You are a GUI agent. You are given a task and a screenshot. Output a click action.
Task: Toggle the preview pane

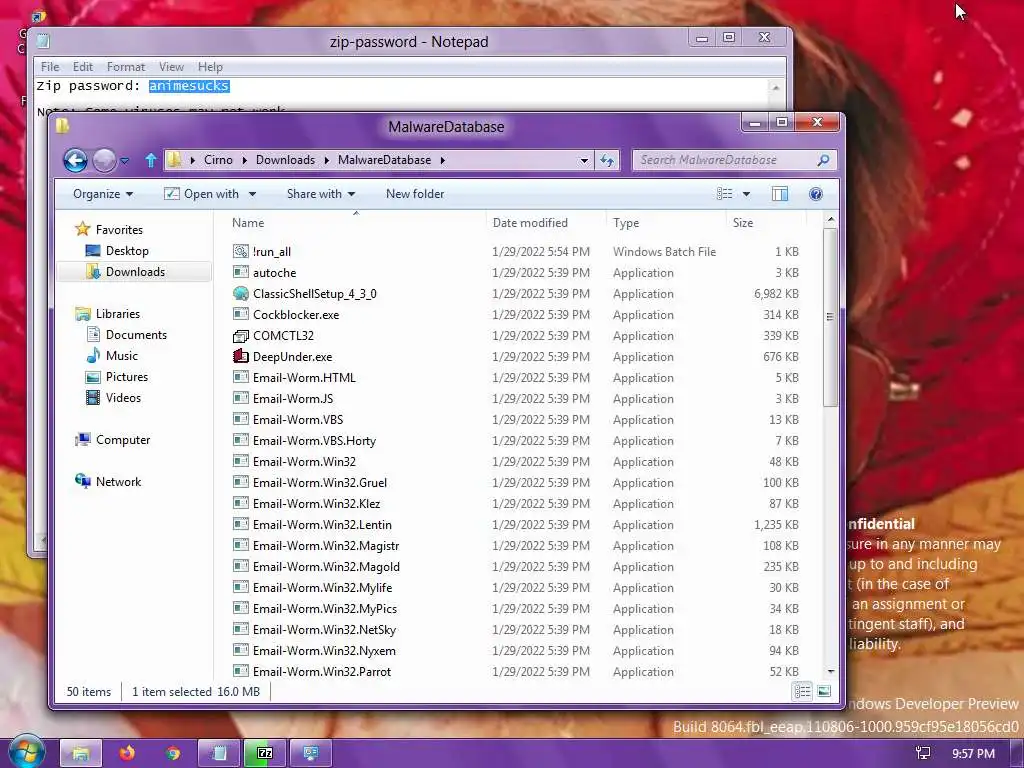(x=780, y=194)
